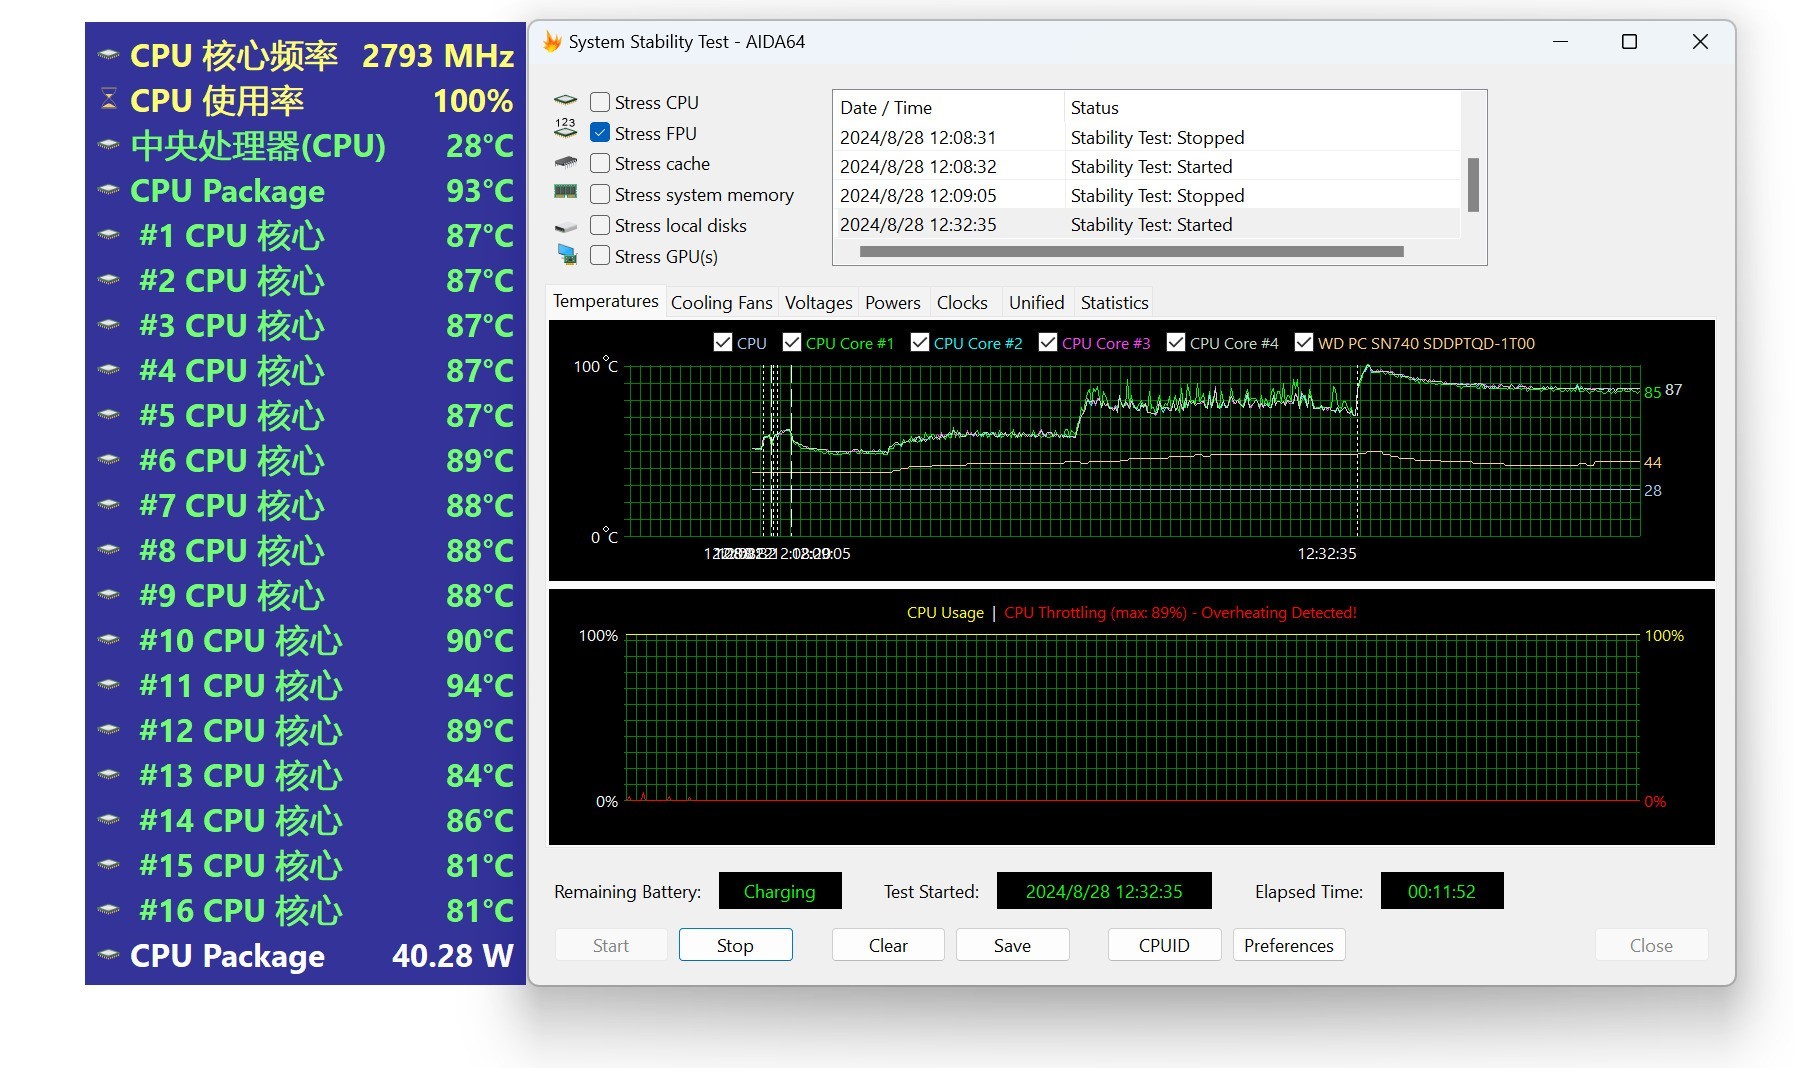Image resolution: width=1794 pixels, height=1068 pixels.
Task: Click the Clear button
Action: pyautogui.click(x=888, y=945)
